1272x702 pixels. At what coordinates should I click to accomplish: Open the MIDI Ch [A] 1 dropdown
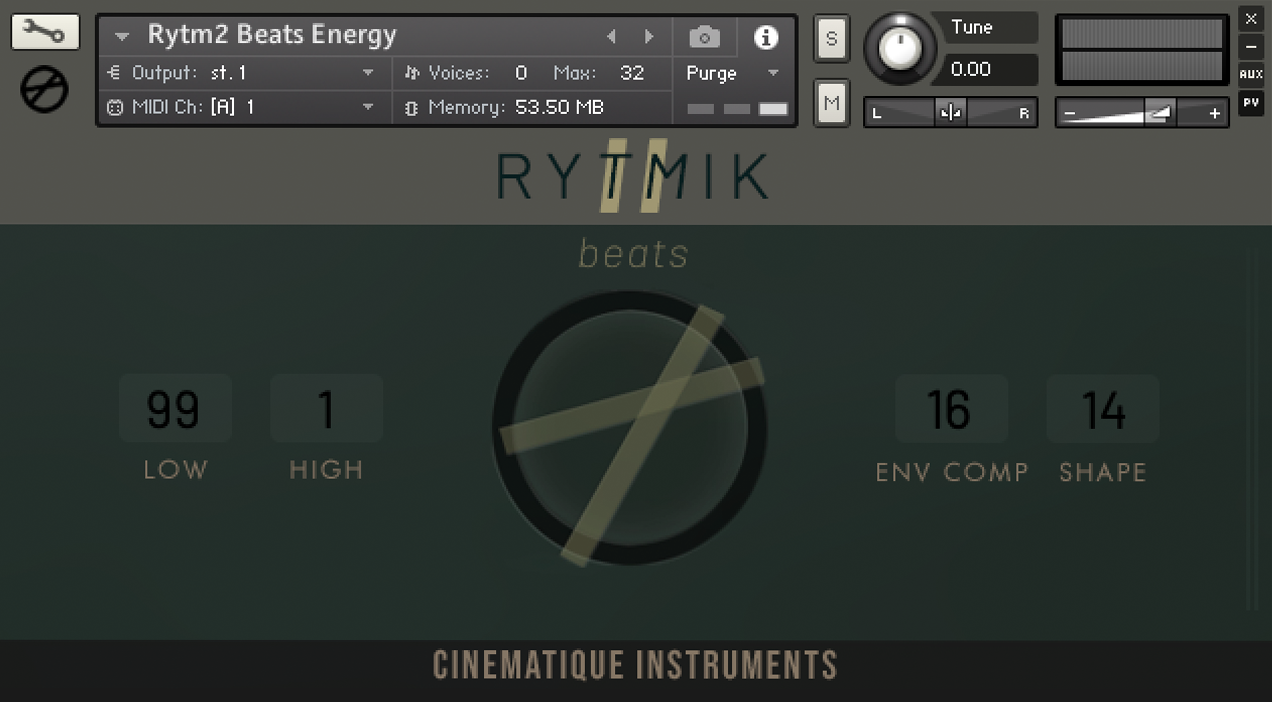click(x=241, y=107)
